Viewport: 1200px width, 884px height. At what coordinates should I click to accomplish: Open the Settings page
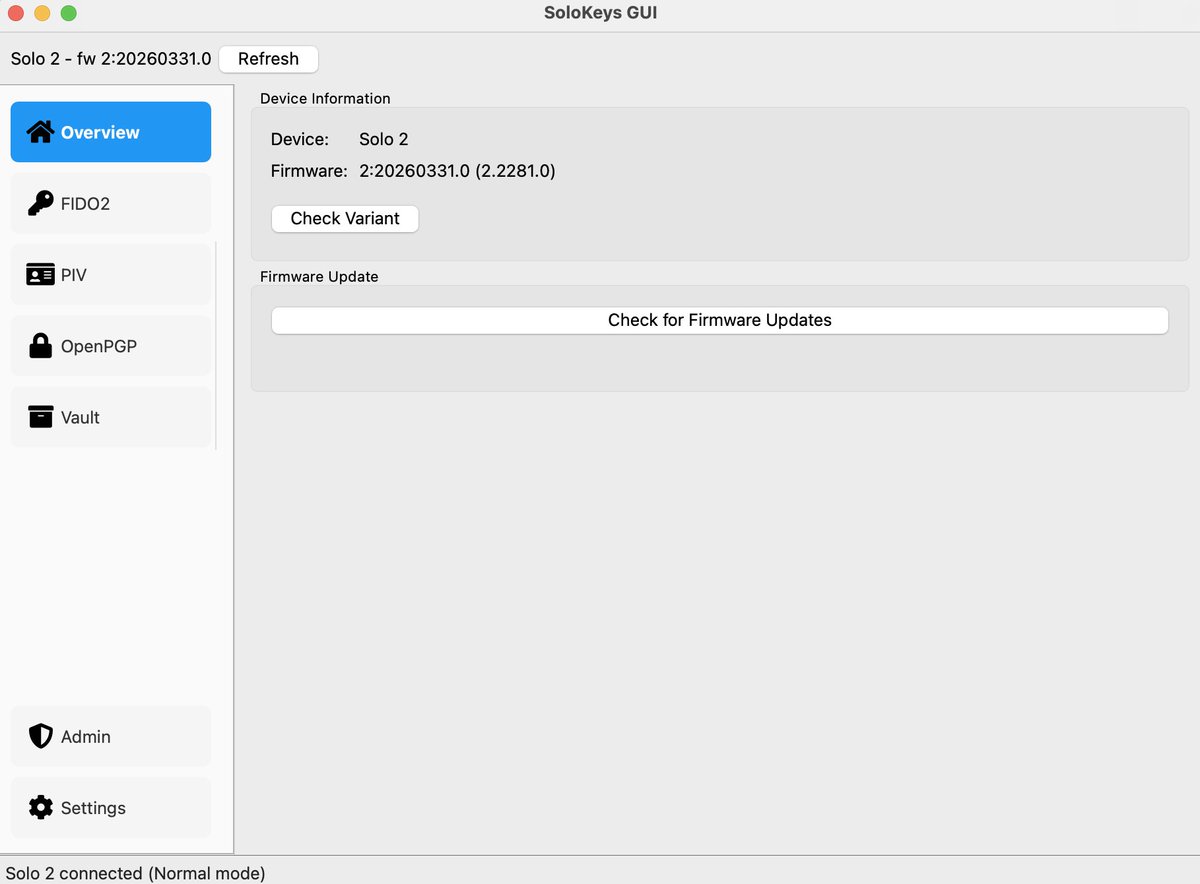(111, 808)
